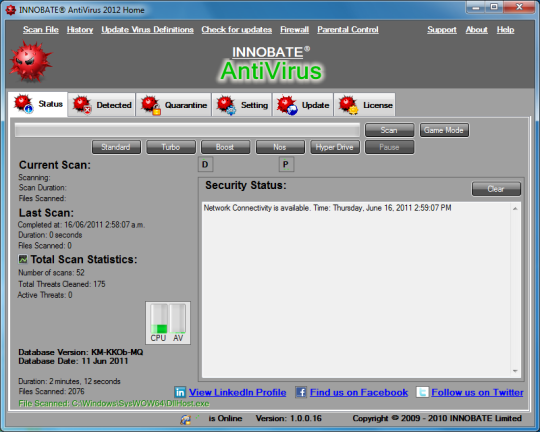540x432 pixels.
Task: Open Scan File menu link
Action: 41,30
